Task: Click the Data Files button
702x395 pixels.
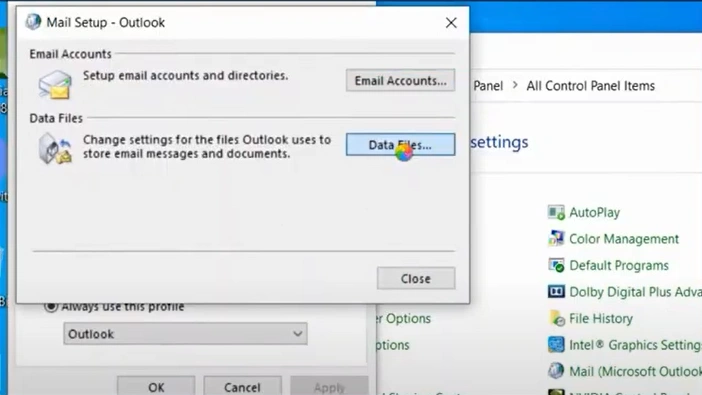Action: [400, 145]
